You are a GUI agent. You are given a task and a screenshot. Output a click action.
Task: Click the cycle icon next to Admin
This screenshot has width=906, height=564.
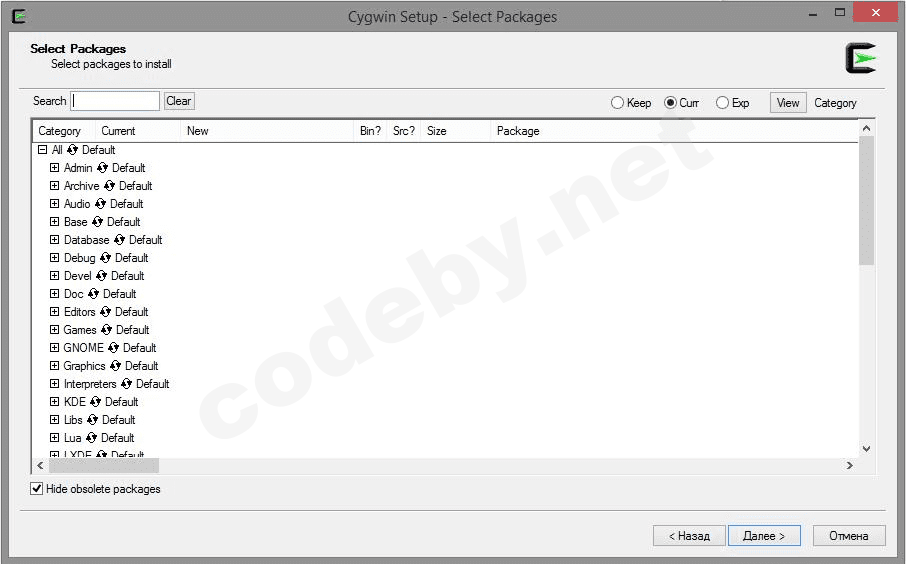click(x=102, y=168)
